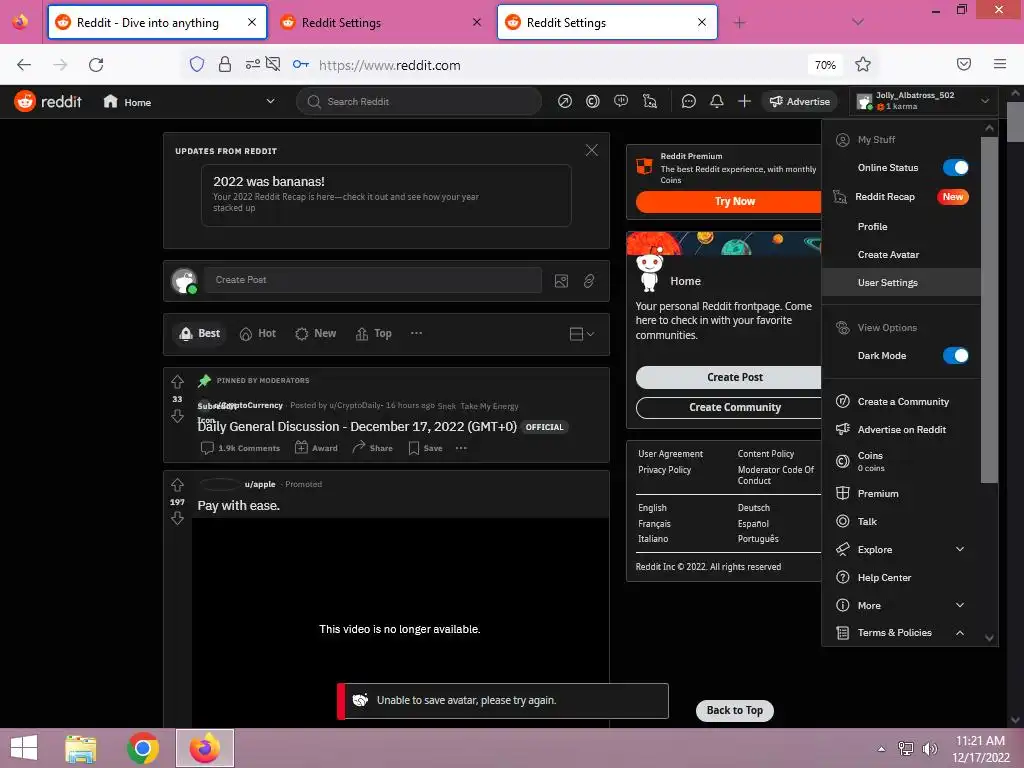Save the Daily General Discussion post

(x=425, y=448)
